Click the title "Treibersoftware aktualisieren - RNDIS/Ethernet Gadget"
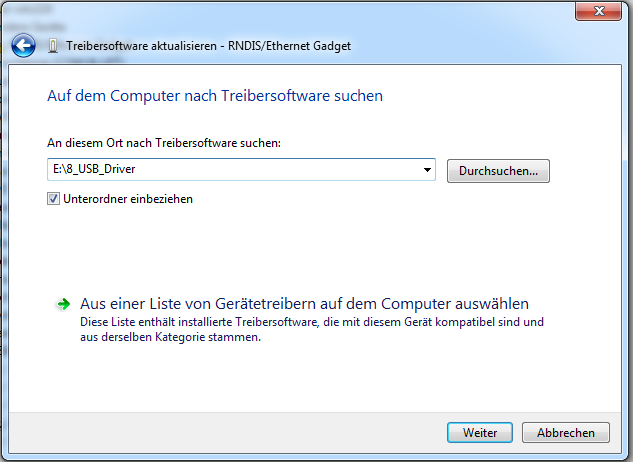Screen dimensions: 633x462 tap(208, 46)
